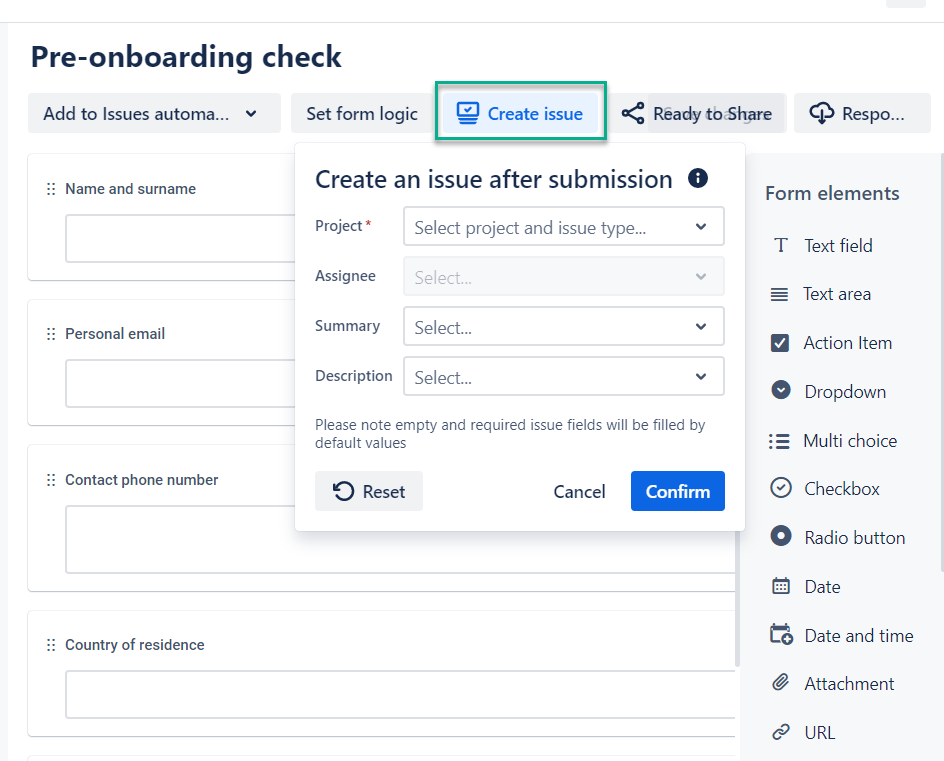The image size is (944, 761).
Task: Expand the Summary select dropdown
Action: tap(563, 327)
